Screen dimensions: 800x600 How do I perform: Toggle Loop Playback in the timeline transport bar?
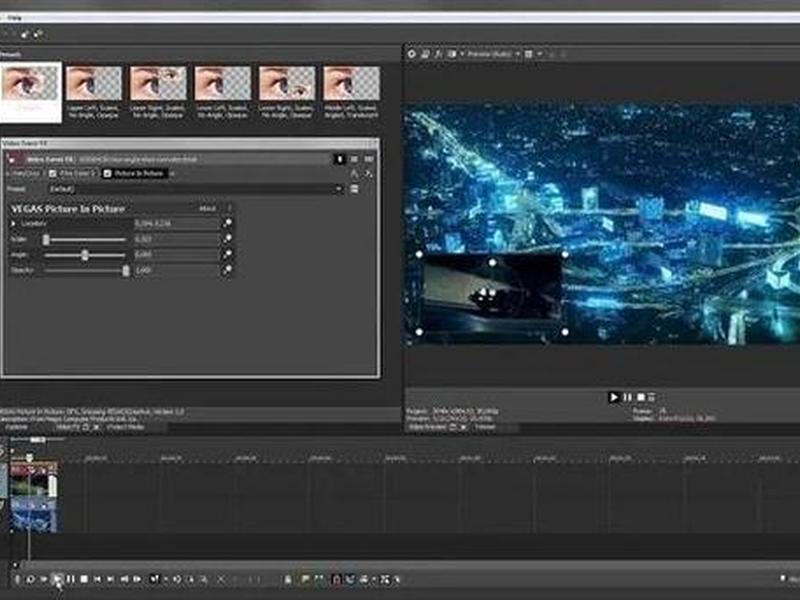pyautogui.click(x=30, y=579)
